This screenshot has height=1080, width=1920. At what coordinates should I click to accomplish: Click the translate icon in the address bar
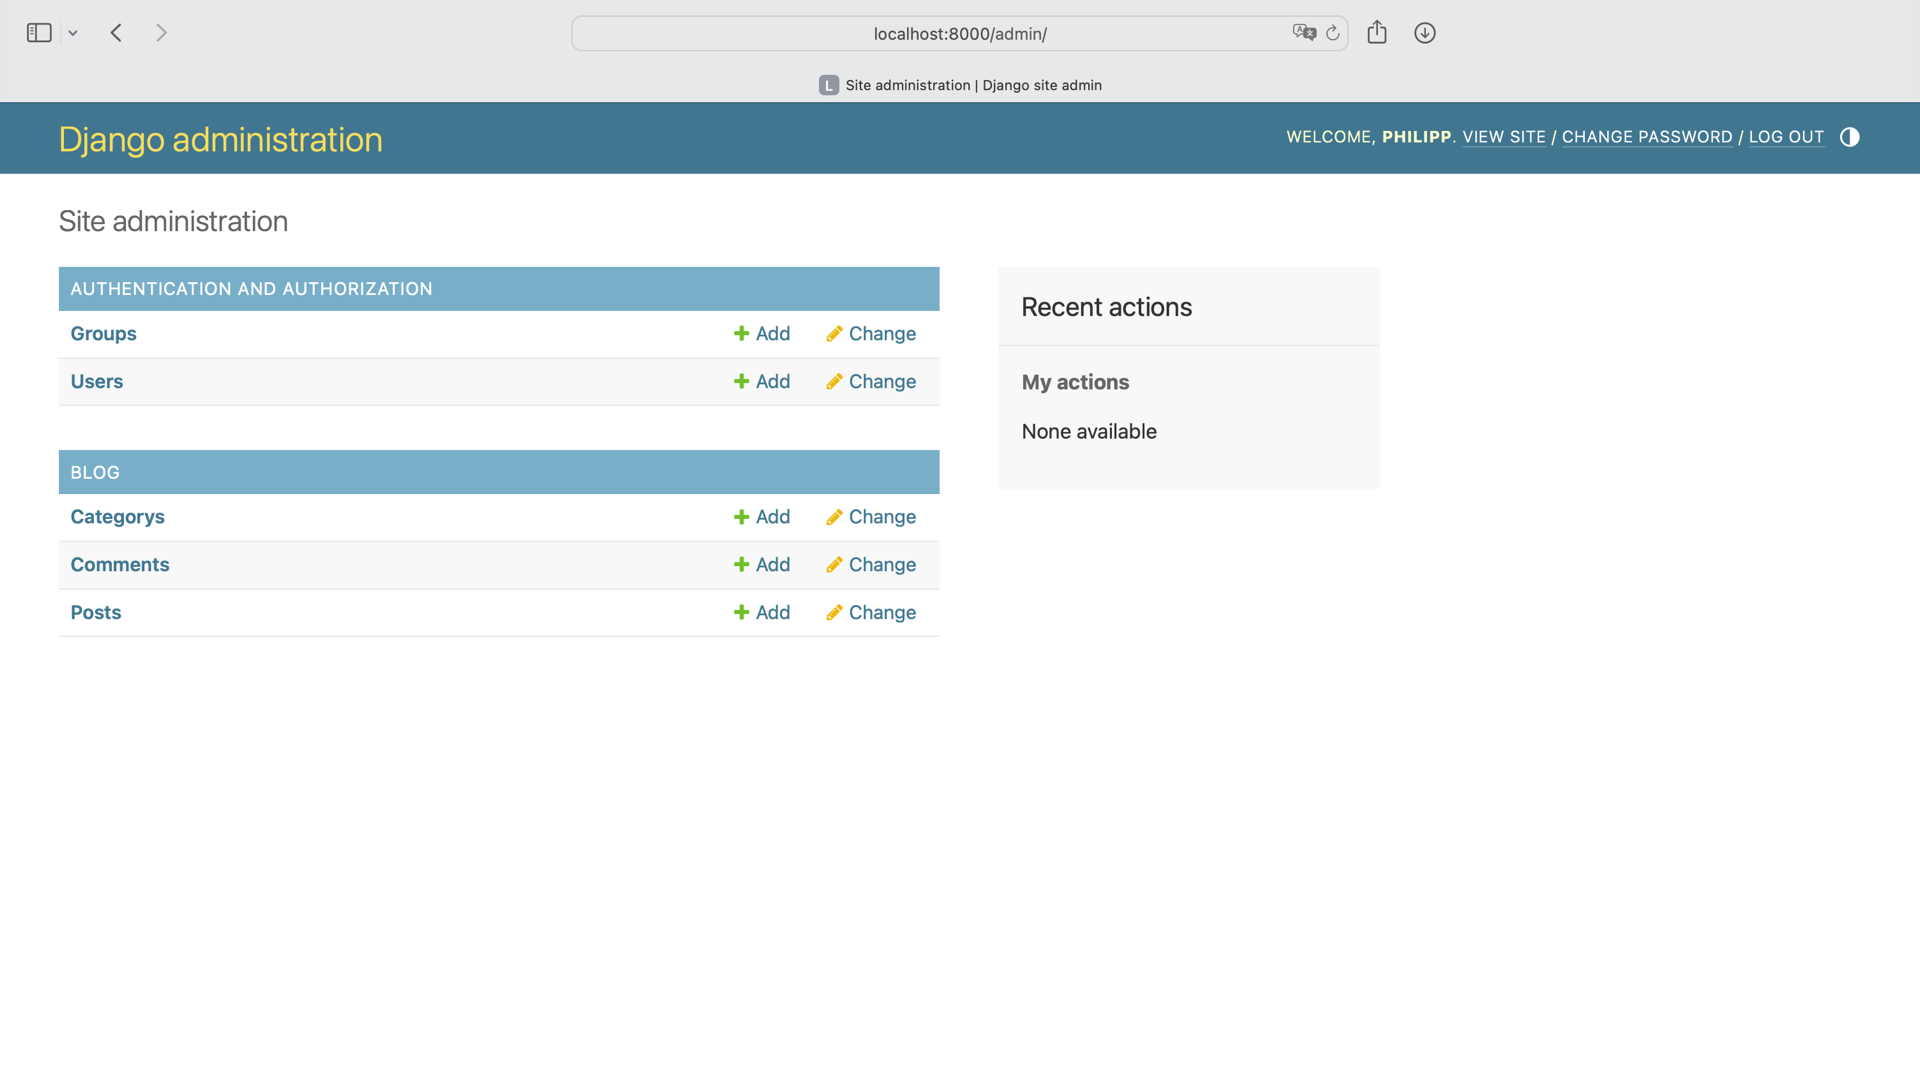pyautogui.click(x=1304, y=33)
